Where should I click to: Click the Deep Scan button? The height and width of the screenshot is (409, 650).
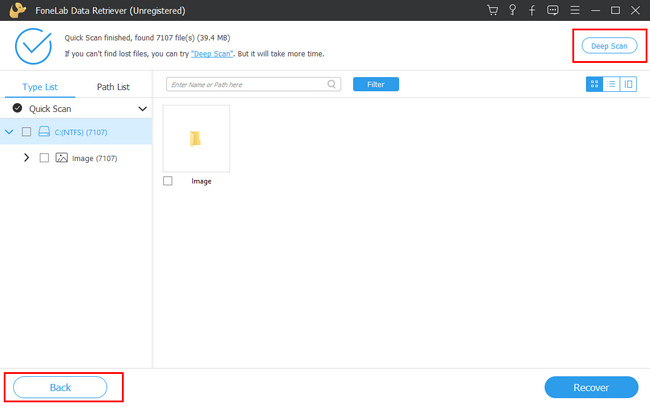[609, 46]
